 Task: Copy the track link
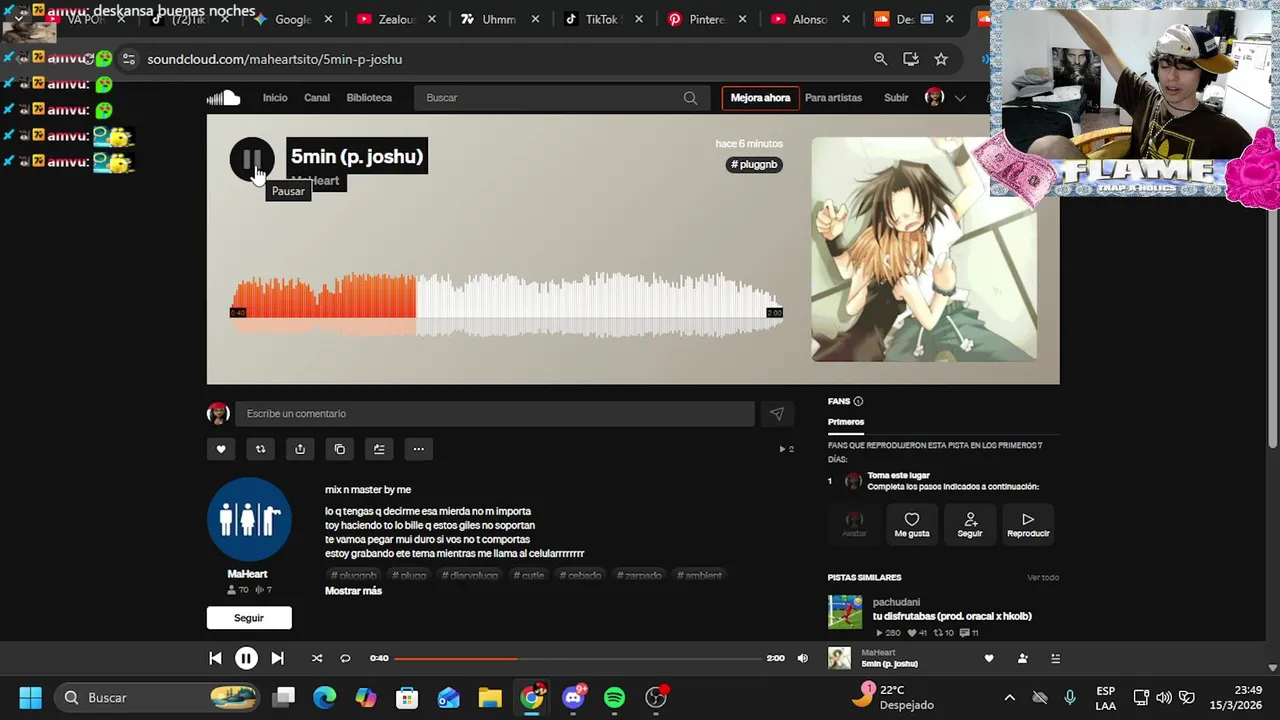tap(339, 449)
